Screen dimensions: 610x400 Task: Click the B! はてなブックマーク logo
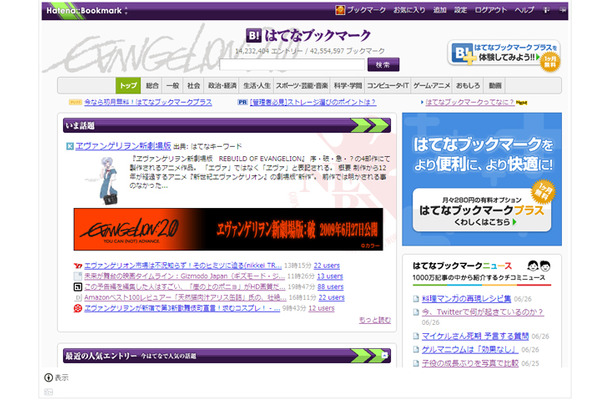[x=308, y=35]
